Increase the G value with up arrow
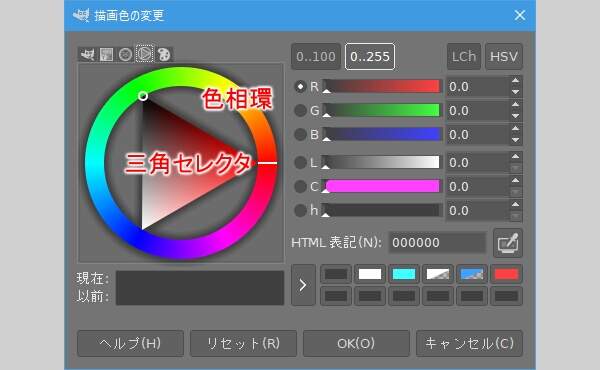600x370 pixels. (x=515, y=104)
